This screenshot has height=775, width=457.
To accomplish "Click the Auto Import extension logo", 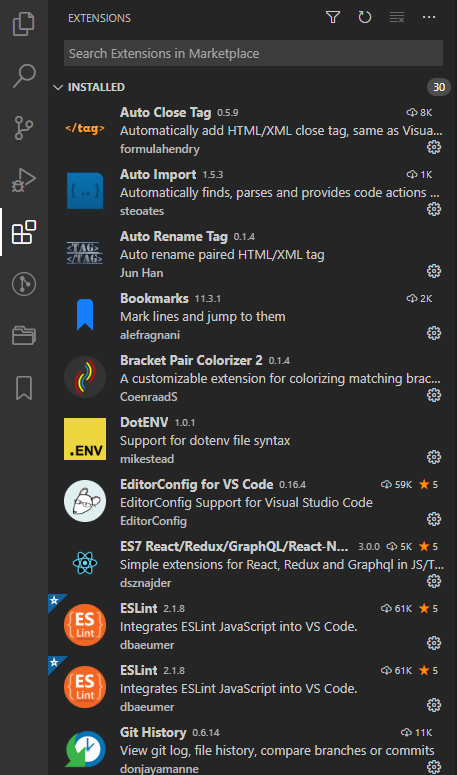I will point(85,191).
